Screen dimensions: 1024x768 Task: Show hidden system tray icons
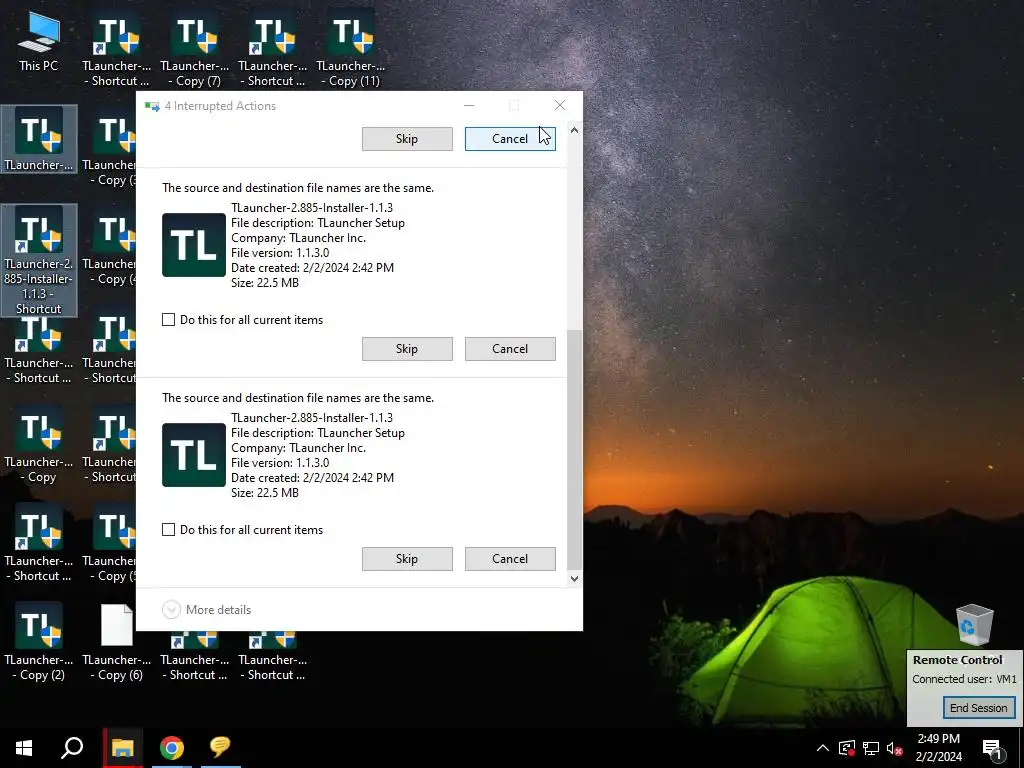pos(823,748)
